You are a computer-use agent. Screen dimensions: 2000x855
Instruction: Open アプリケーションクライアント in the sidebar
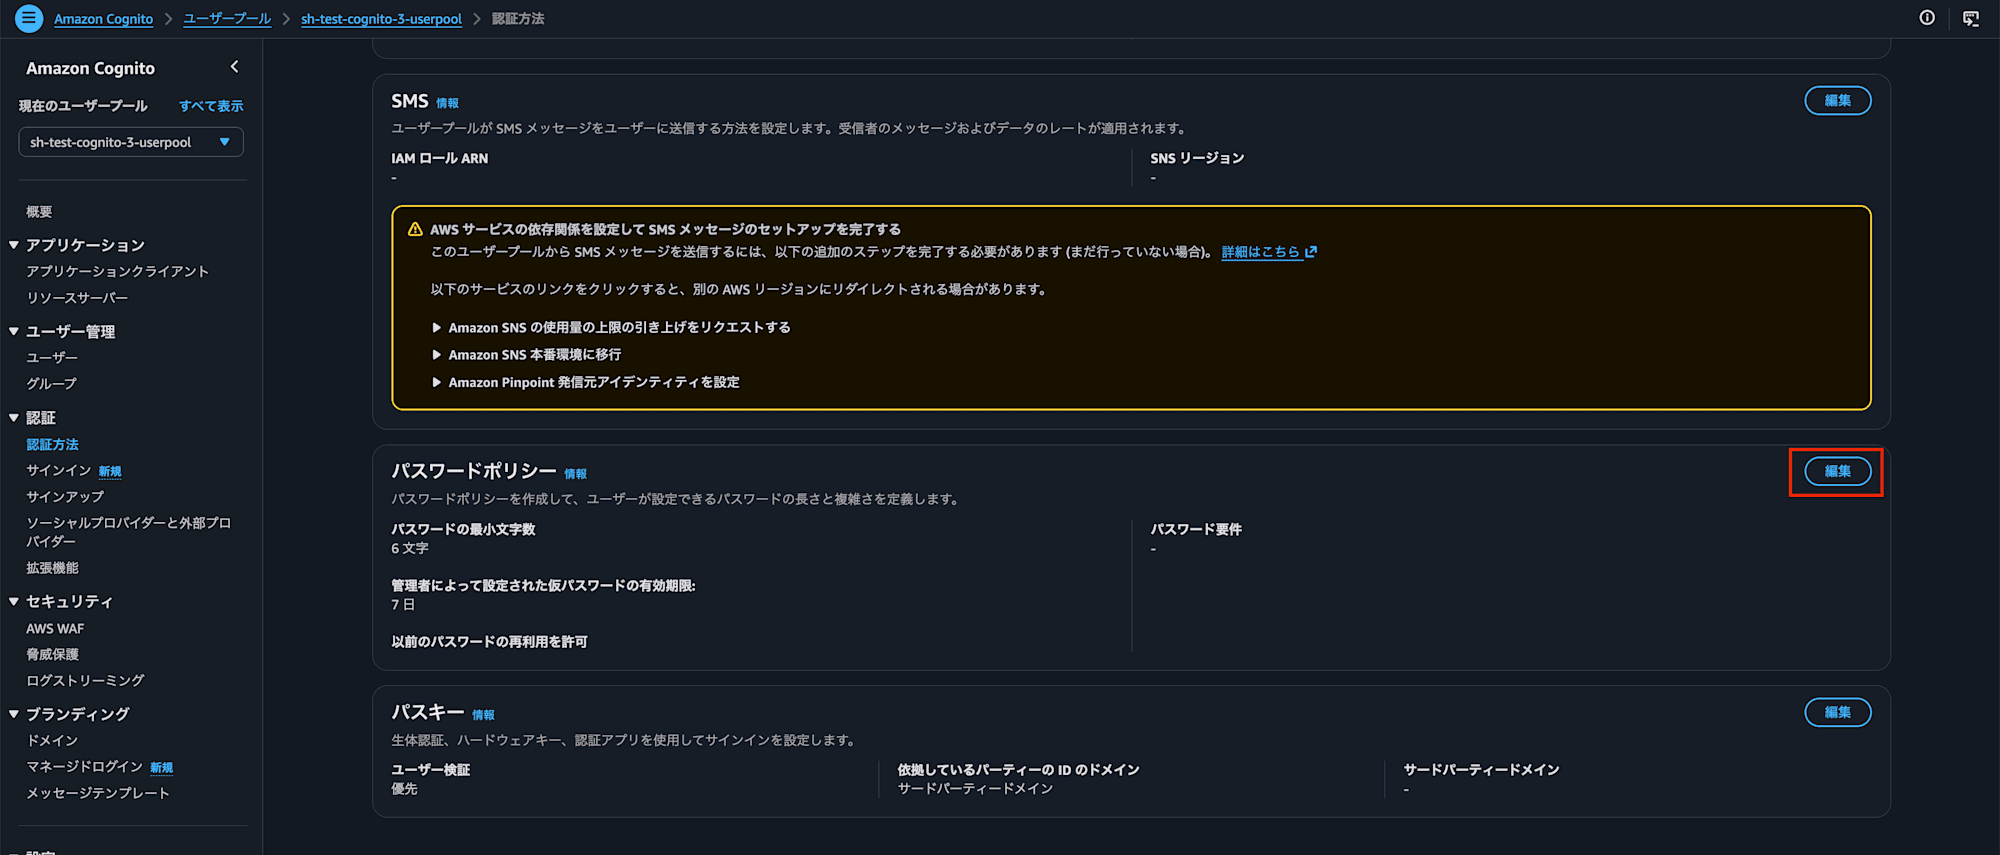tap(117, 271)
